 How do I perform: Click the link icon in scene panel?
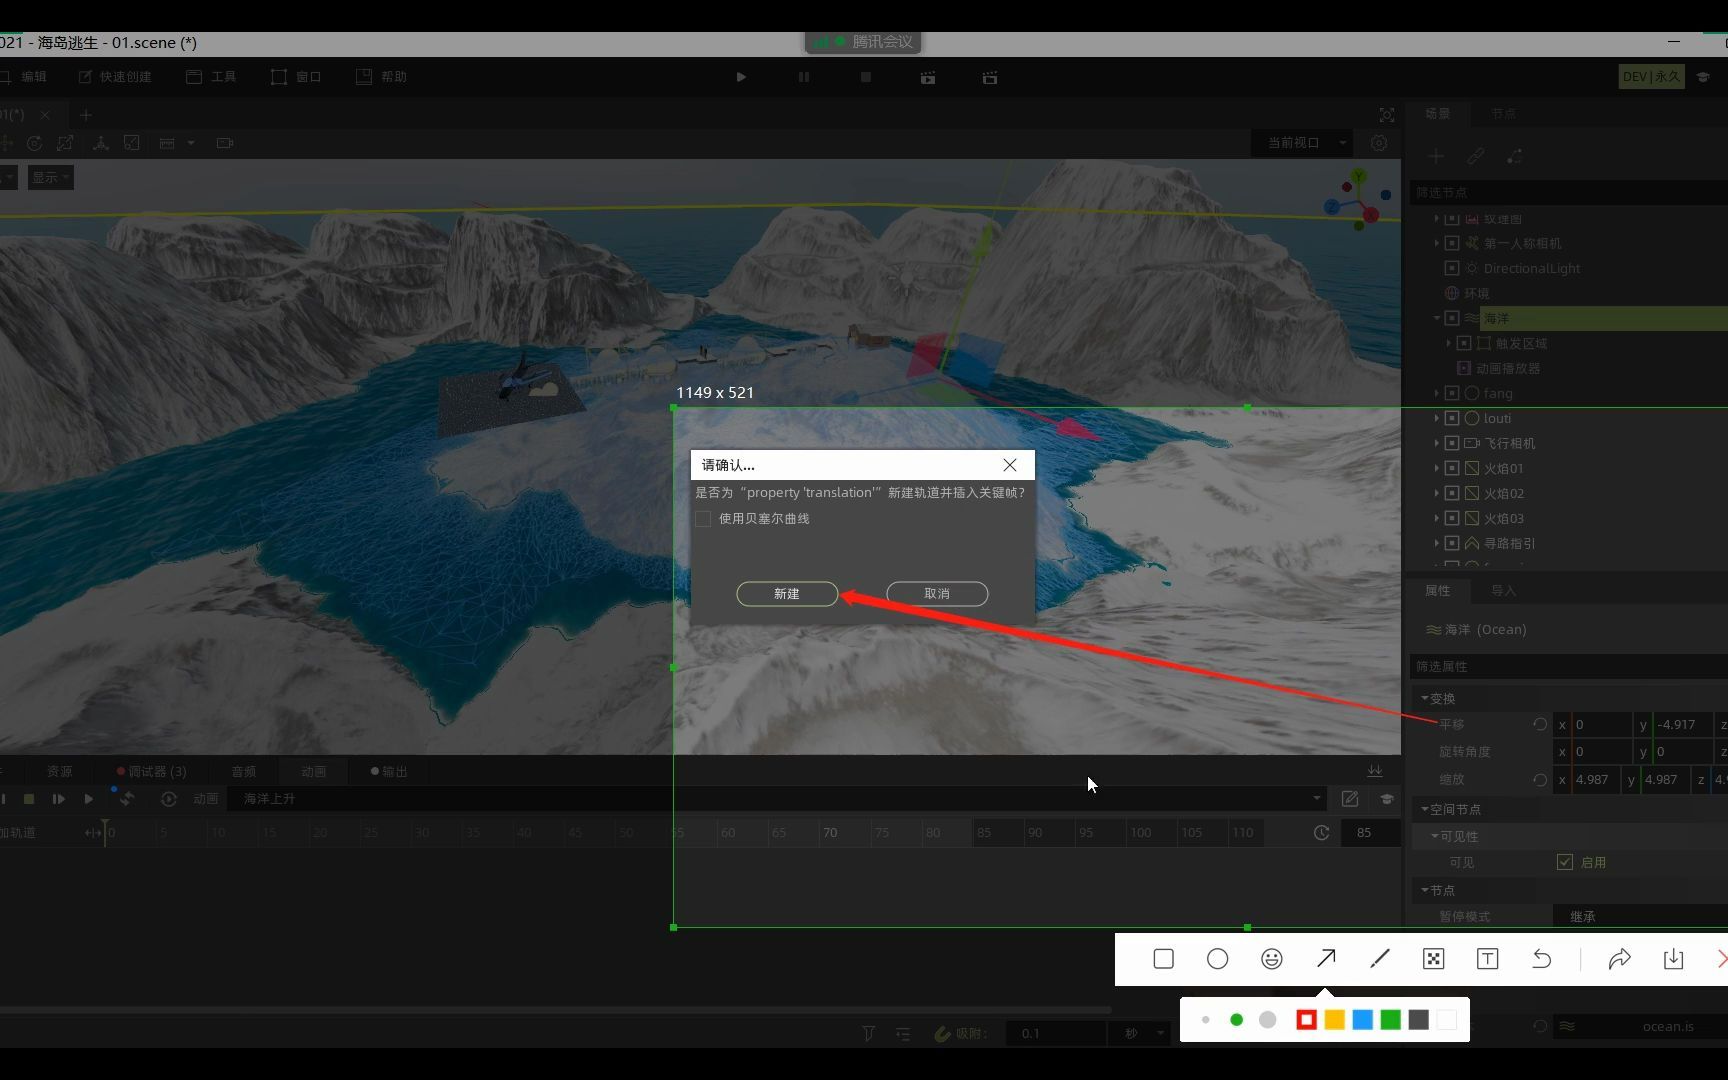(x=1476, y=156)
